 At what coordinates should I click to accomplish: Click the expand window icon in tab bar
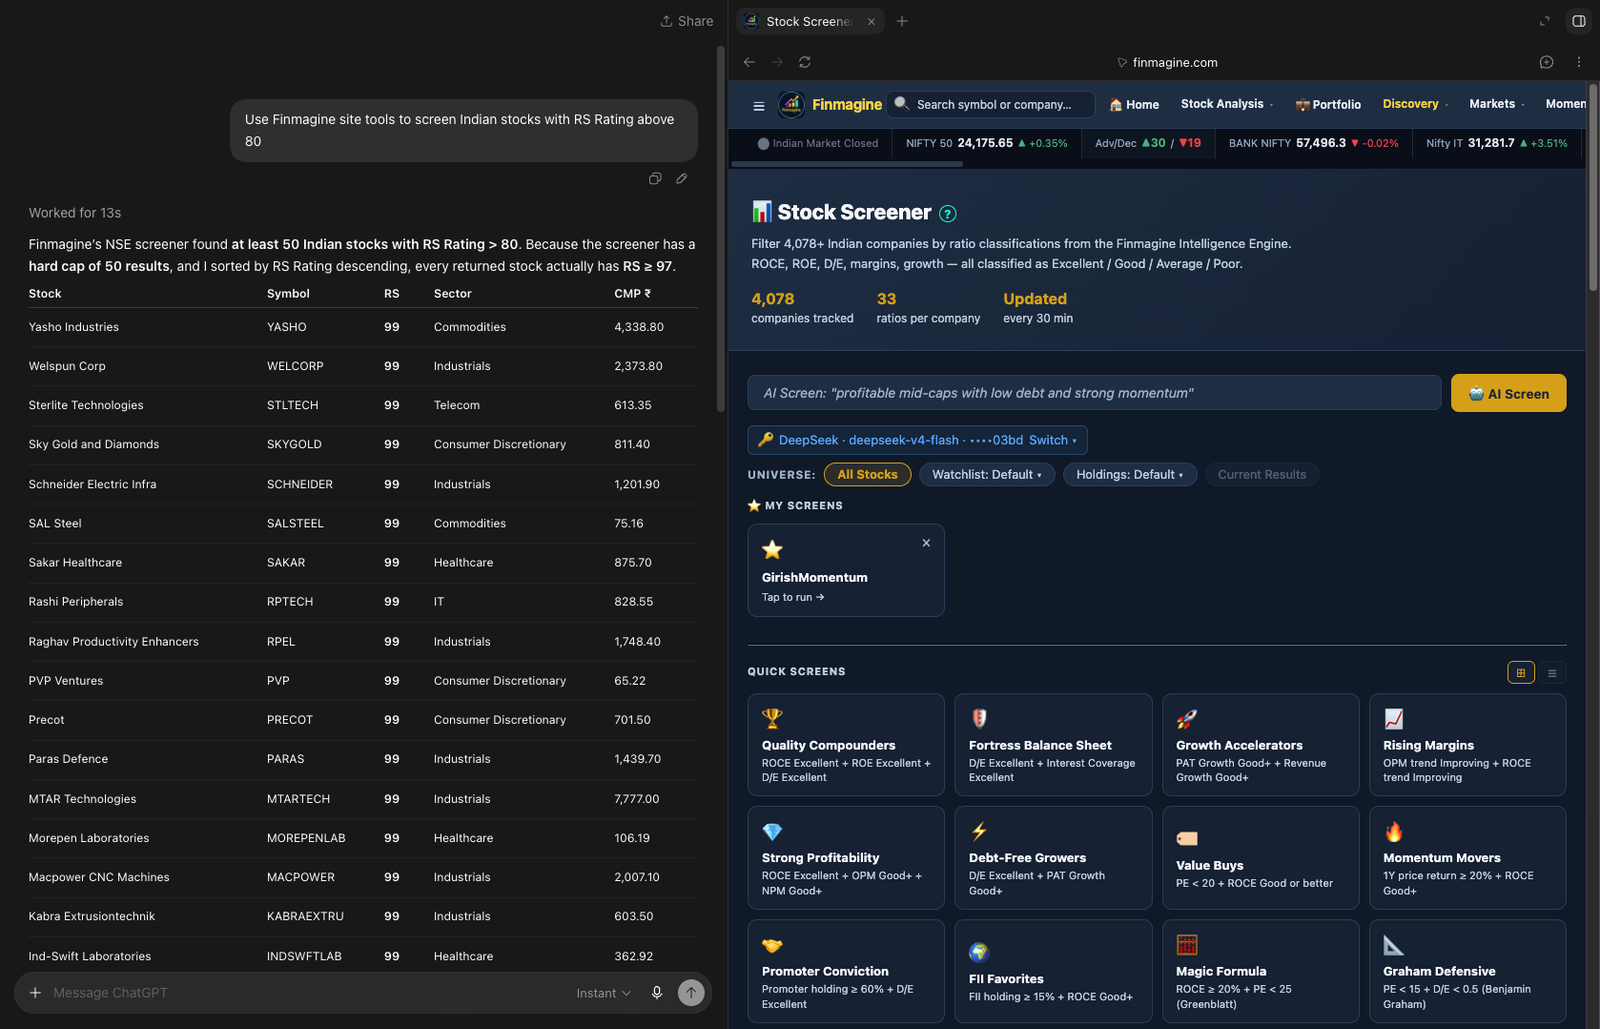tap(1544, 21)
